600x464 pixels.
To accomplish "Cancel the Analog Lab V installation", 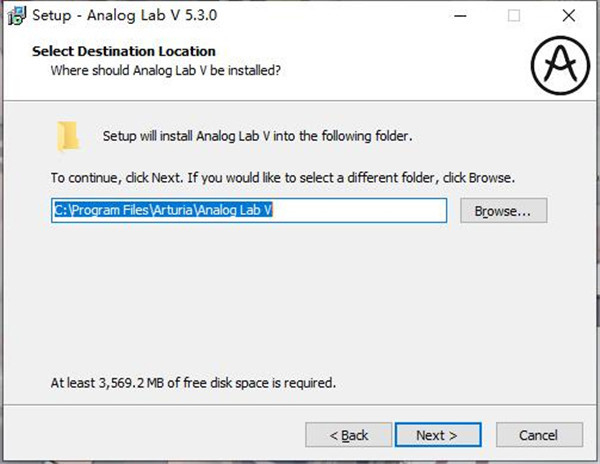I will click(539, 435).
